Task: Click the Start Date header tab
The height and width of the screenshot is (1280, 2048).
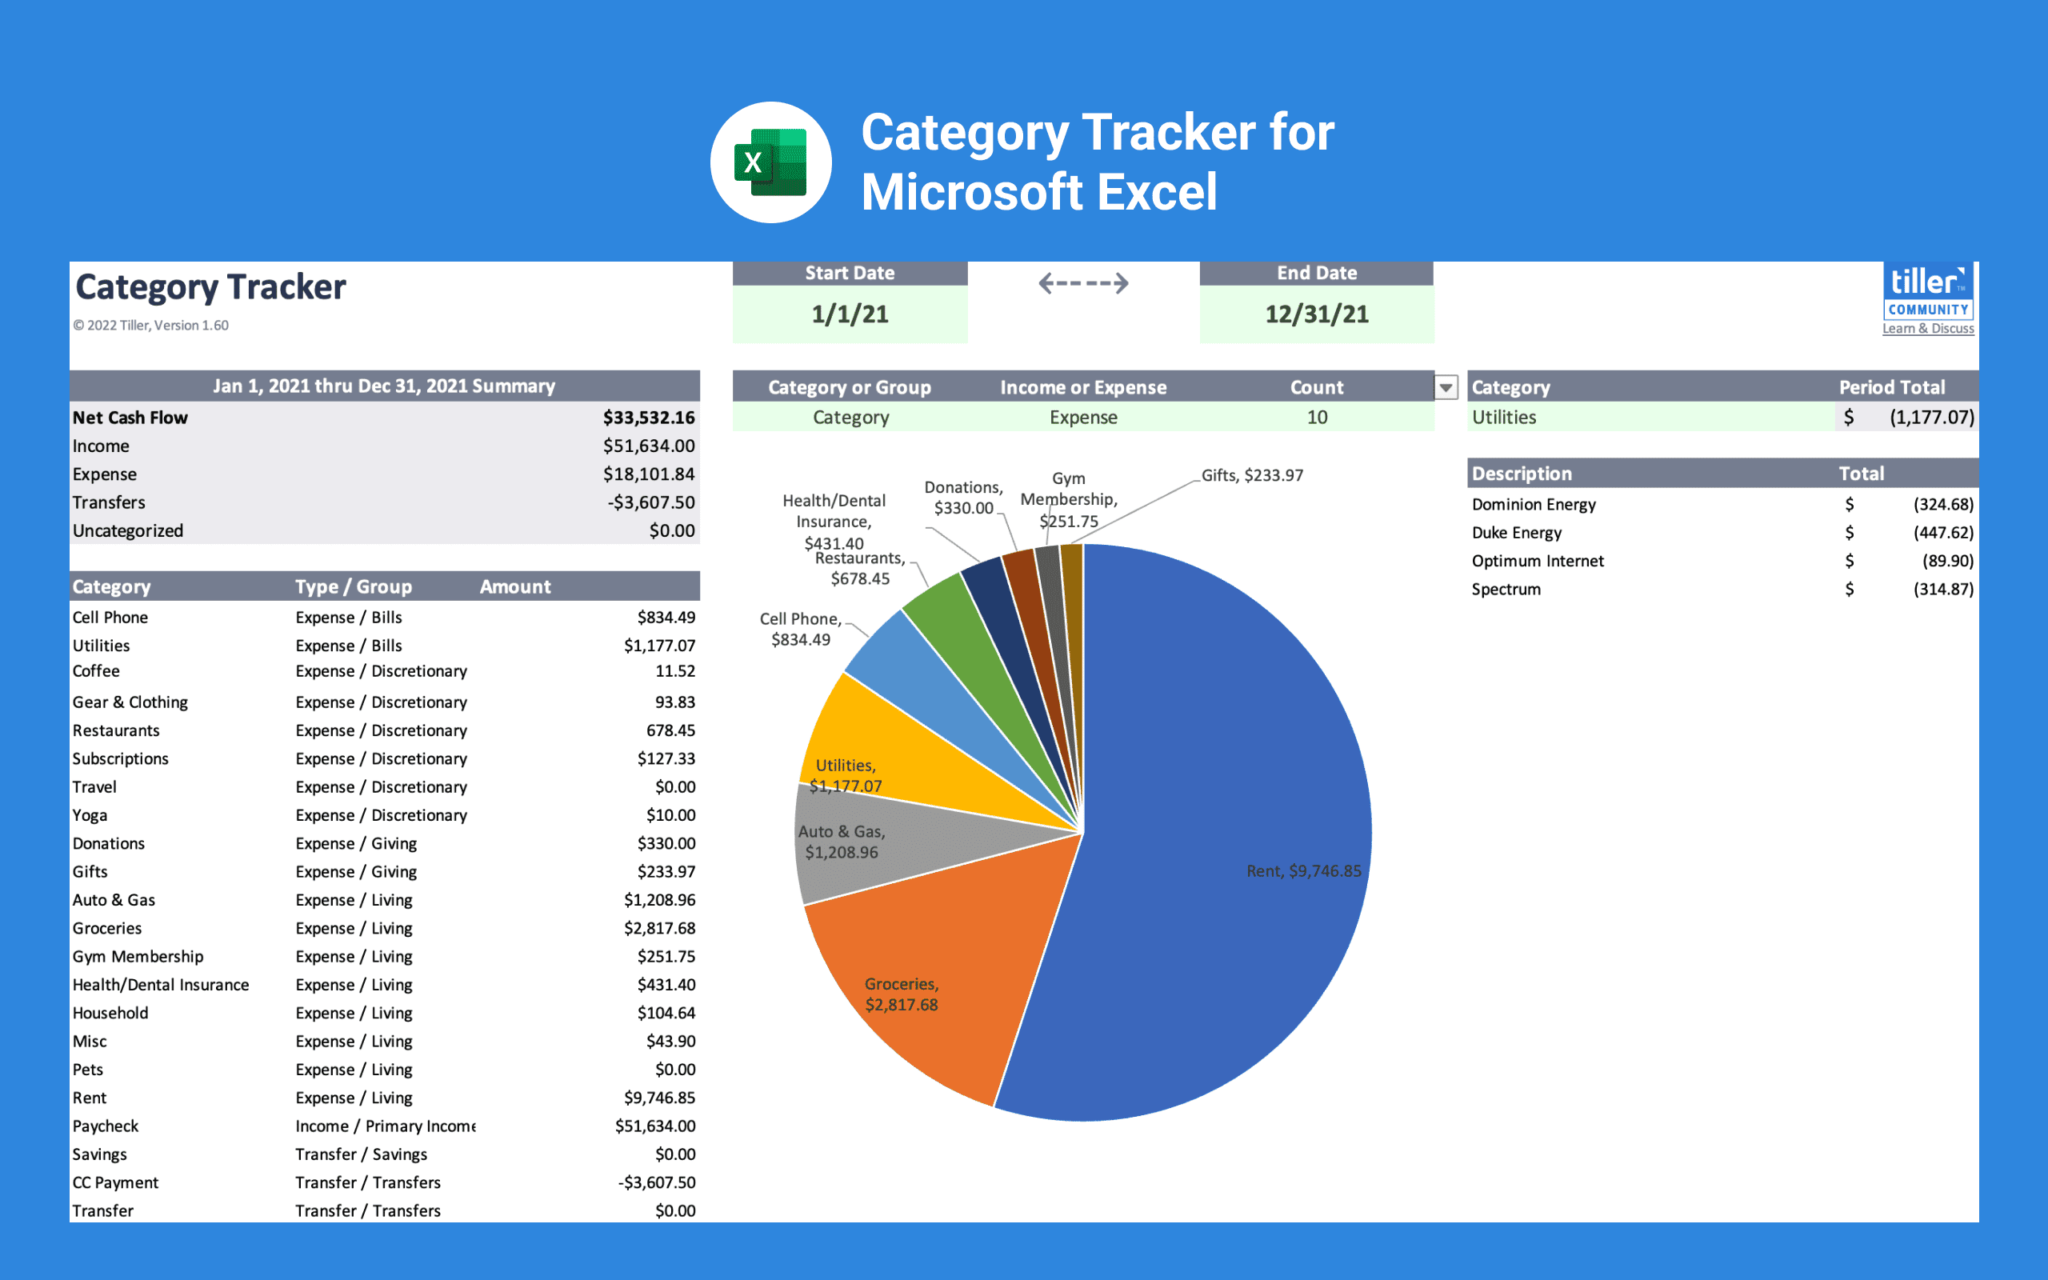Action: pyautogui.click(x=849, y=271)
